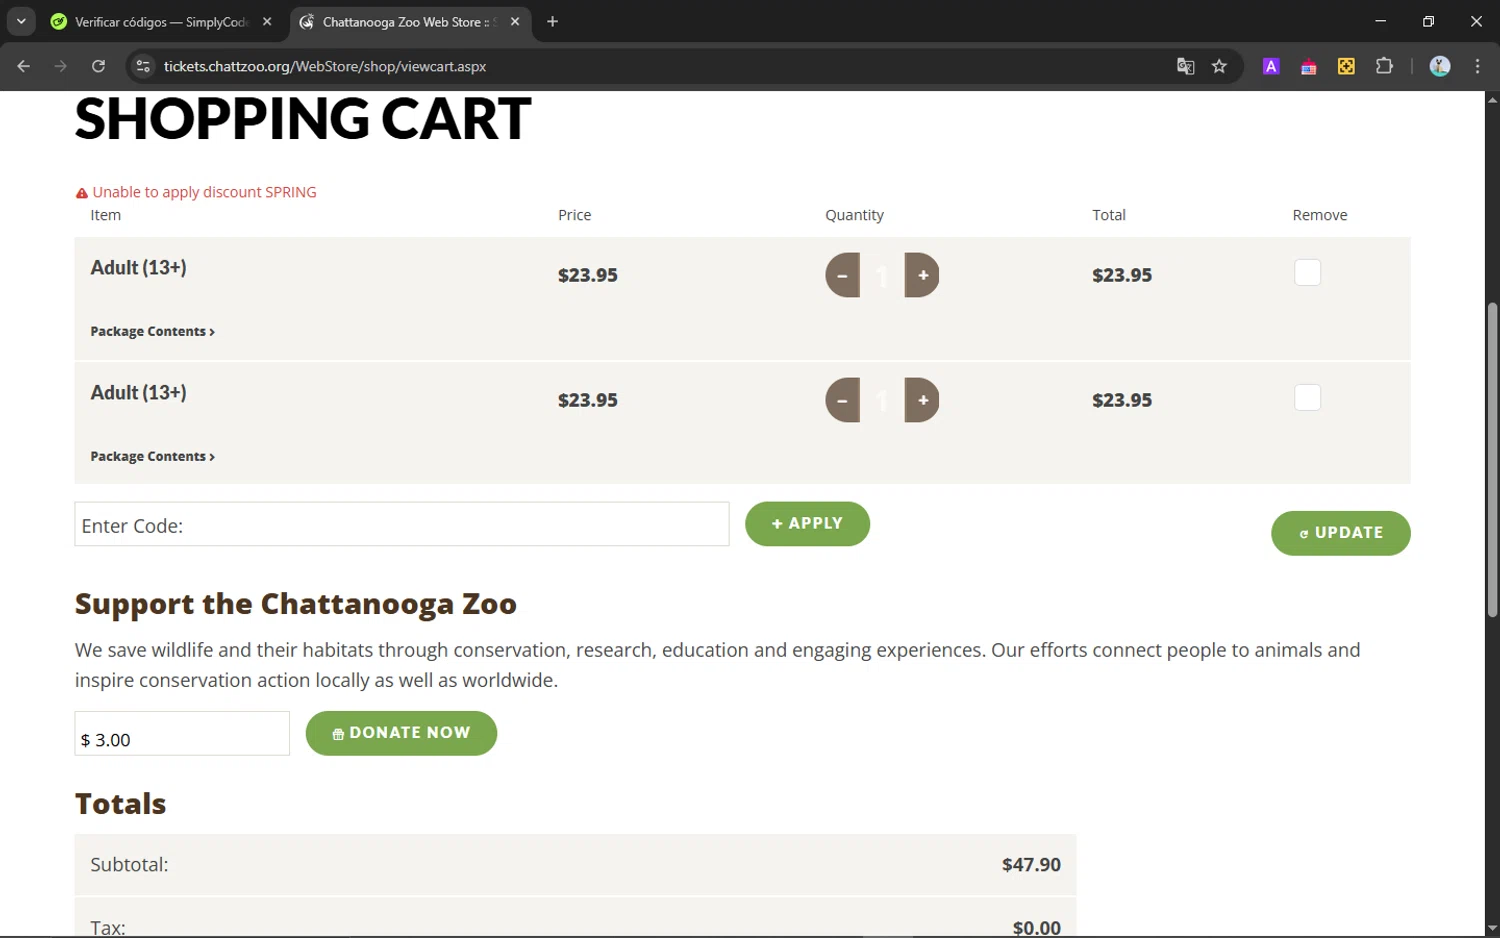The width and height of the screenshot is (1500, 938).
Task: Click the $ 3.00 donation amount field
Action: (182, 734)
